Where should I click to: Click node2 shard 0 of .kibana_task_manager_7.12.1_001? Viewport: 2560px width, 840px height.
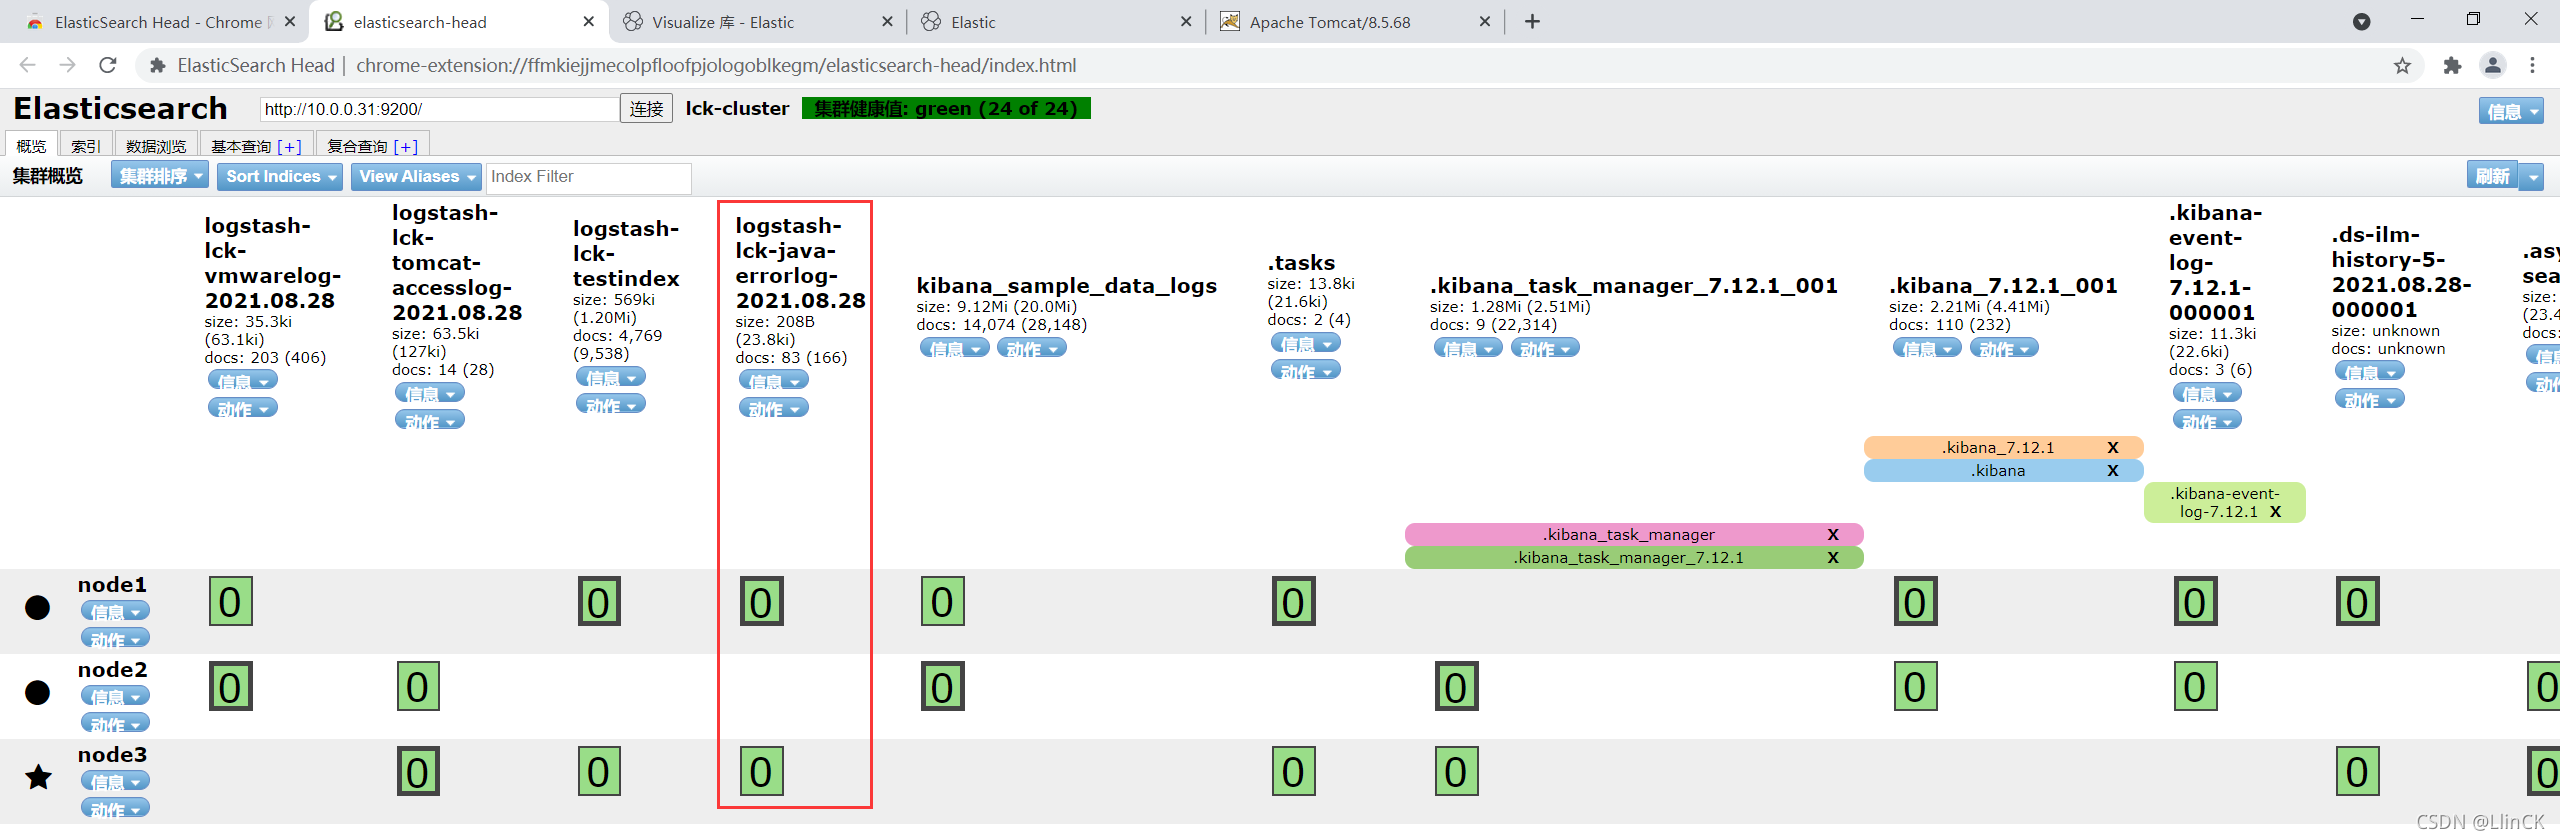point(1456,686)
